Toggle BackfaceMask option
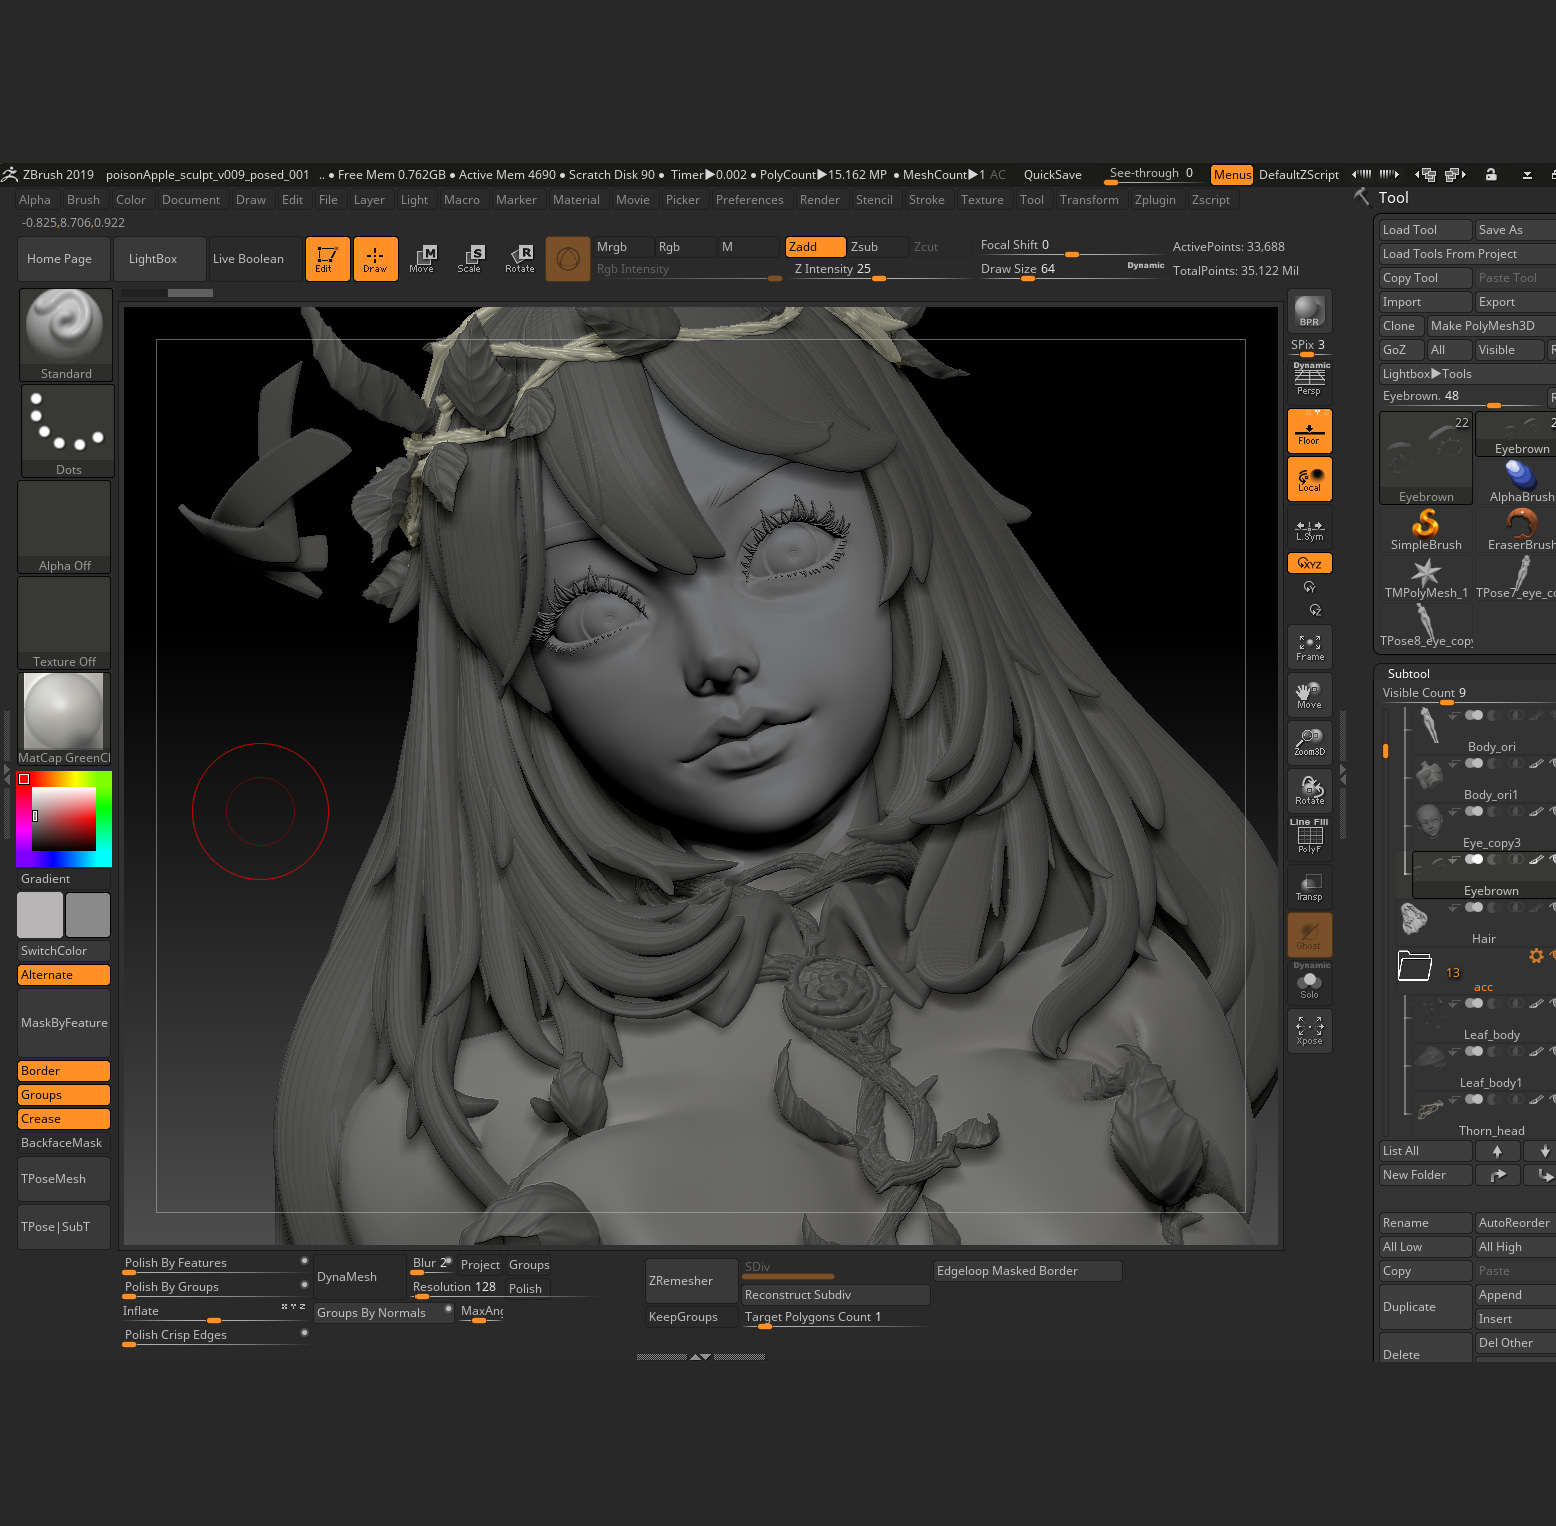Image resolution: width=1556 pixels, height=1526 pixels. pyautogui.click(x=64, y=1143)
